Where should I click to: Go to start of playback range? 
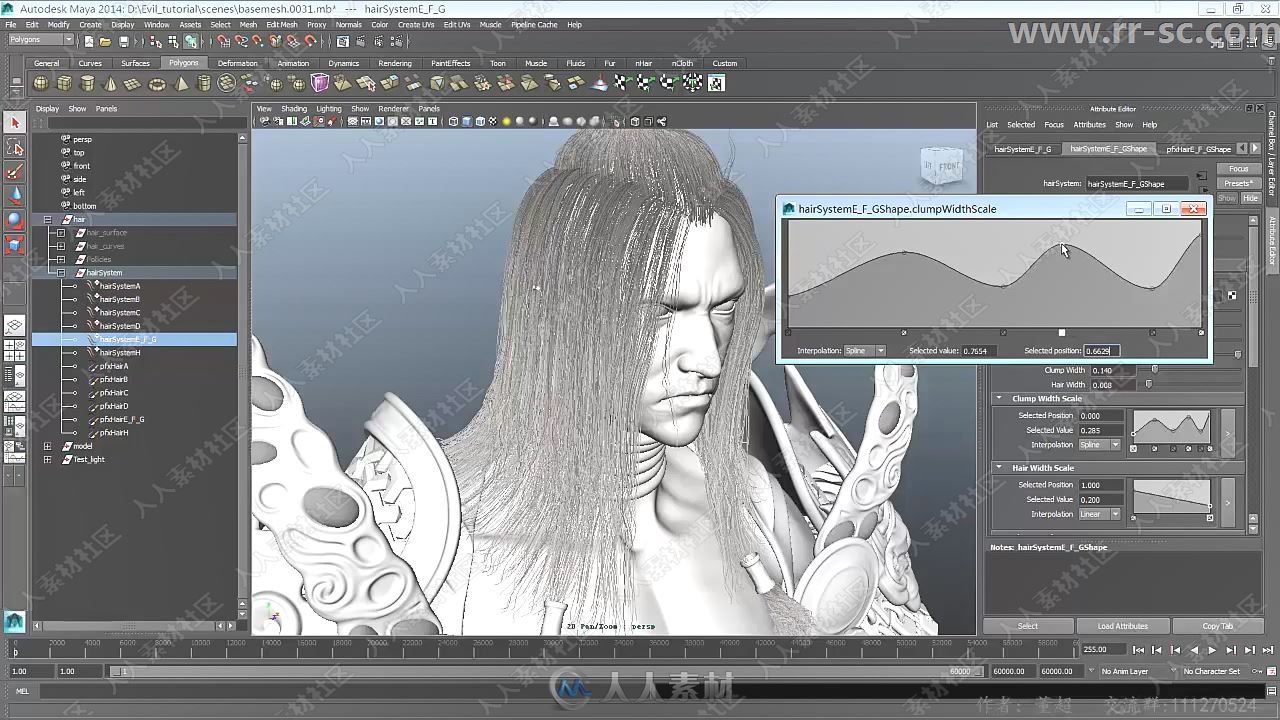point(1138,650)
